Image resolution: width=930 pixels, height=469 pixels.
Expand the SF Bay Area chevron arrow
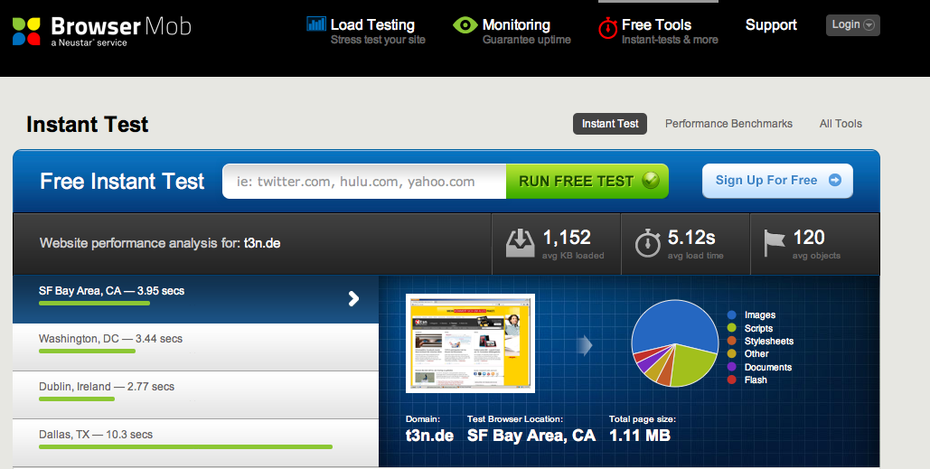tap(353, 298)
